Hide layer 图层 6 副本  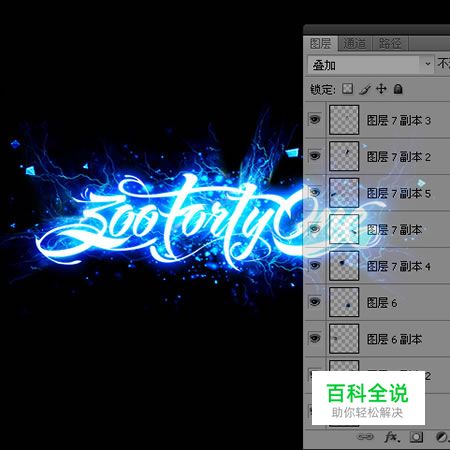[x=315, y=338]
